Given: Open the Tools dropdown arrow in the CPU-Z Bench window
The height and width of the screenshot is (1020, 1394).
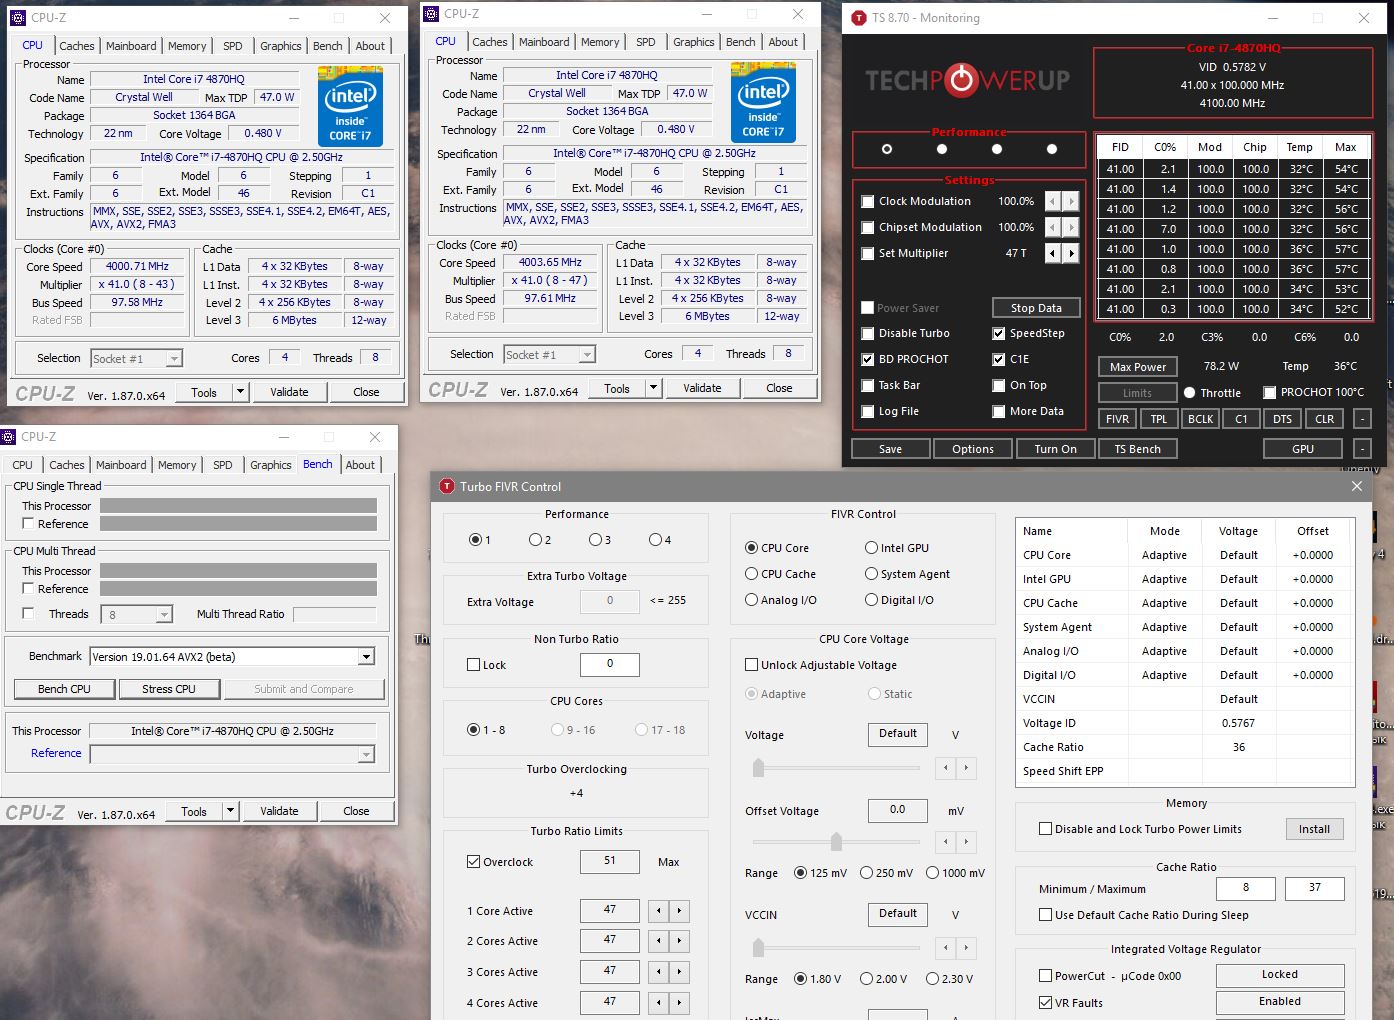Looking at the screenshot, I should pyautogui.click(x=230, y=811).
